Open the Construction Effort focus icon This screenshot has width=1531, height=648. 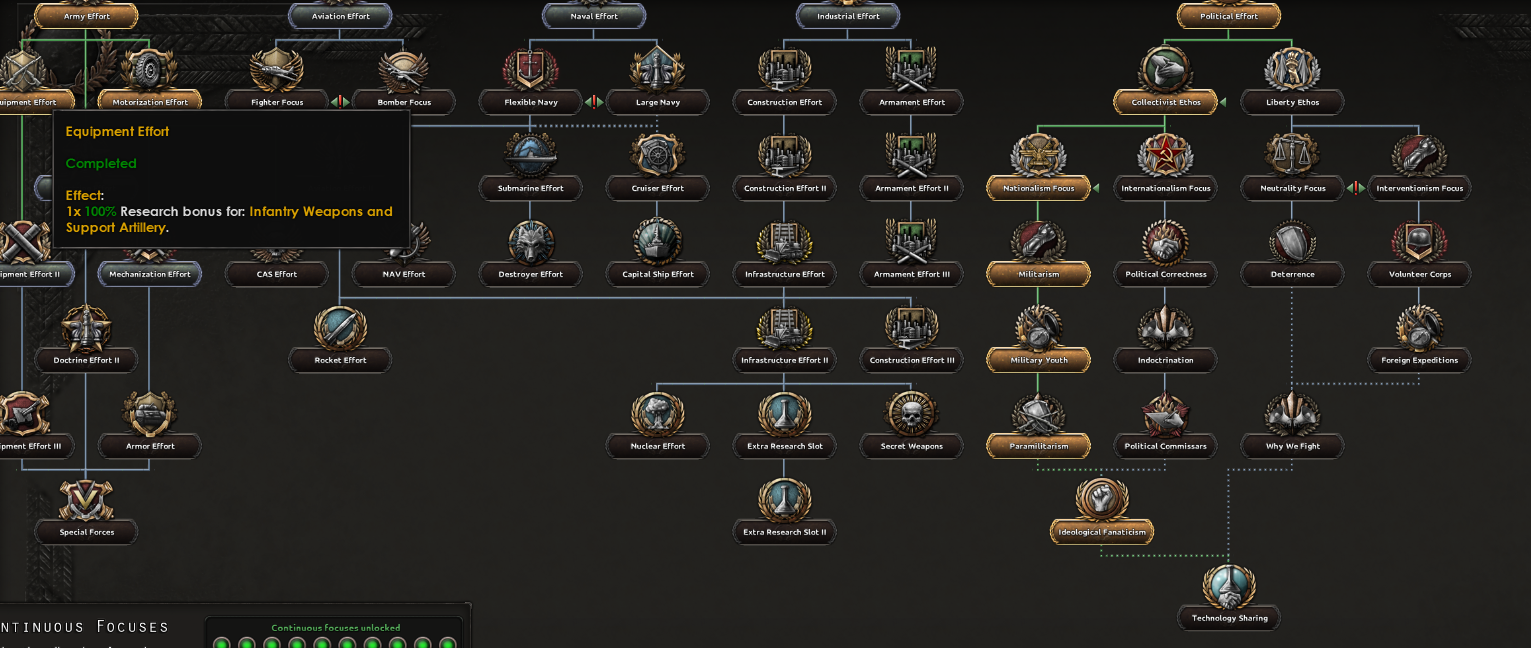tap(785, 71)
